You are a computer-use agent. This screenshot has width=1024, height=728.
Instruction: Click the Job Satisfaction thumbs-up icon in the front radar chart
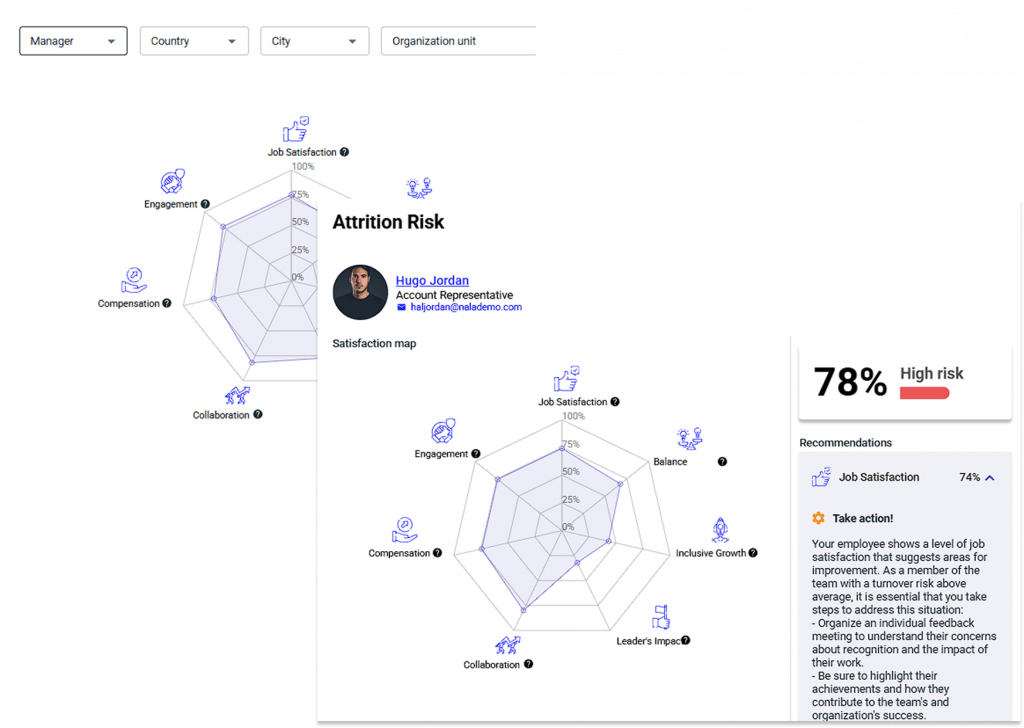click(x=567, y=380)
